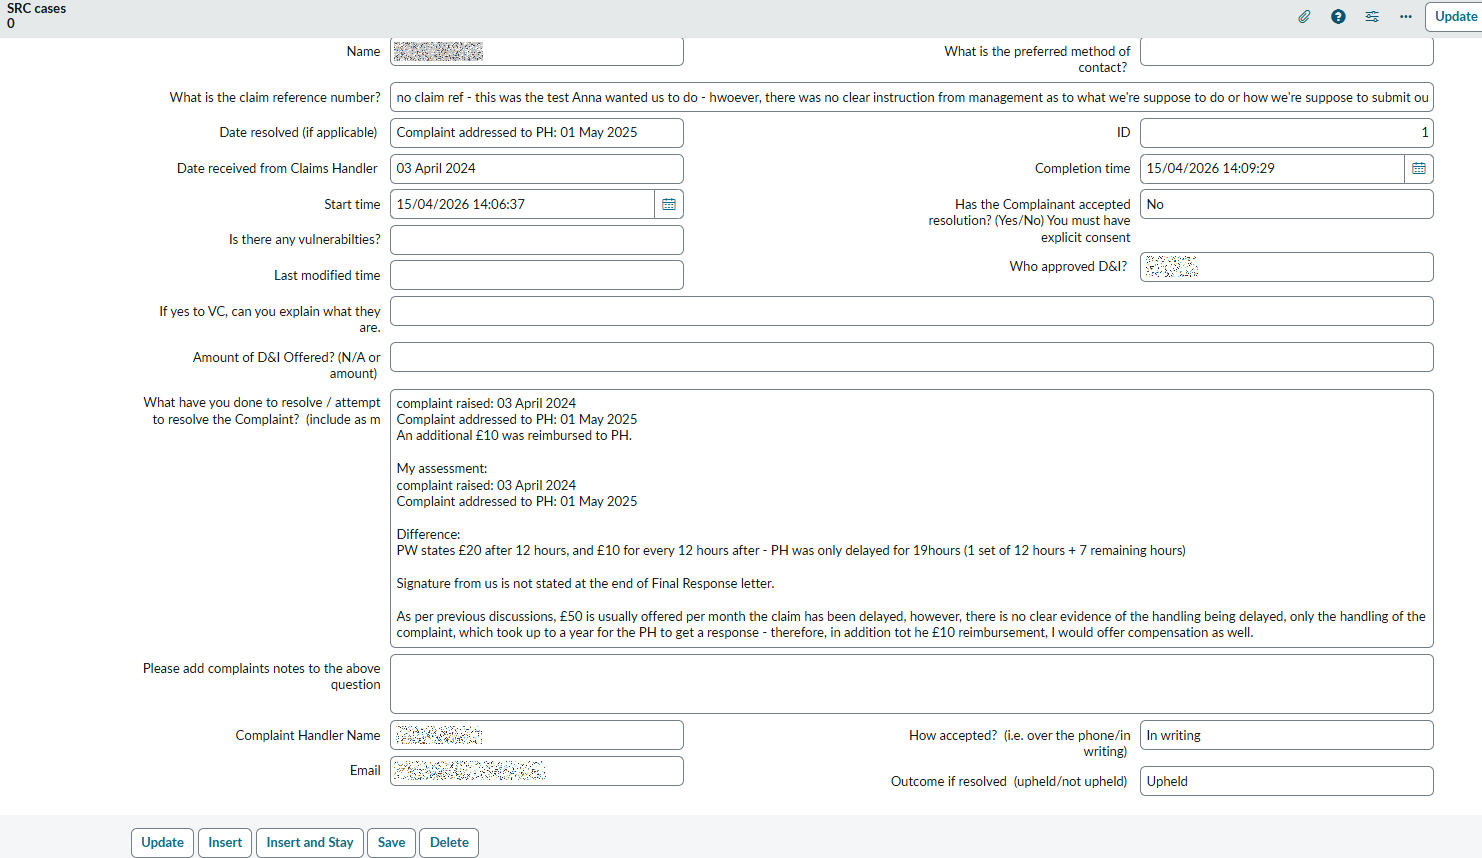Edit the Completion time field
The image size is (1482, 858).
1272,168
